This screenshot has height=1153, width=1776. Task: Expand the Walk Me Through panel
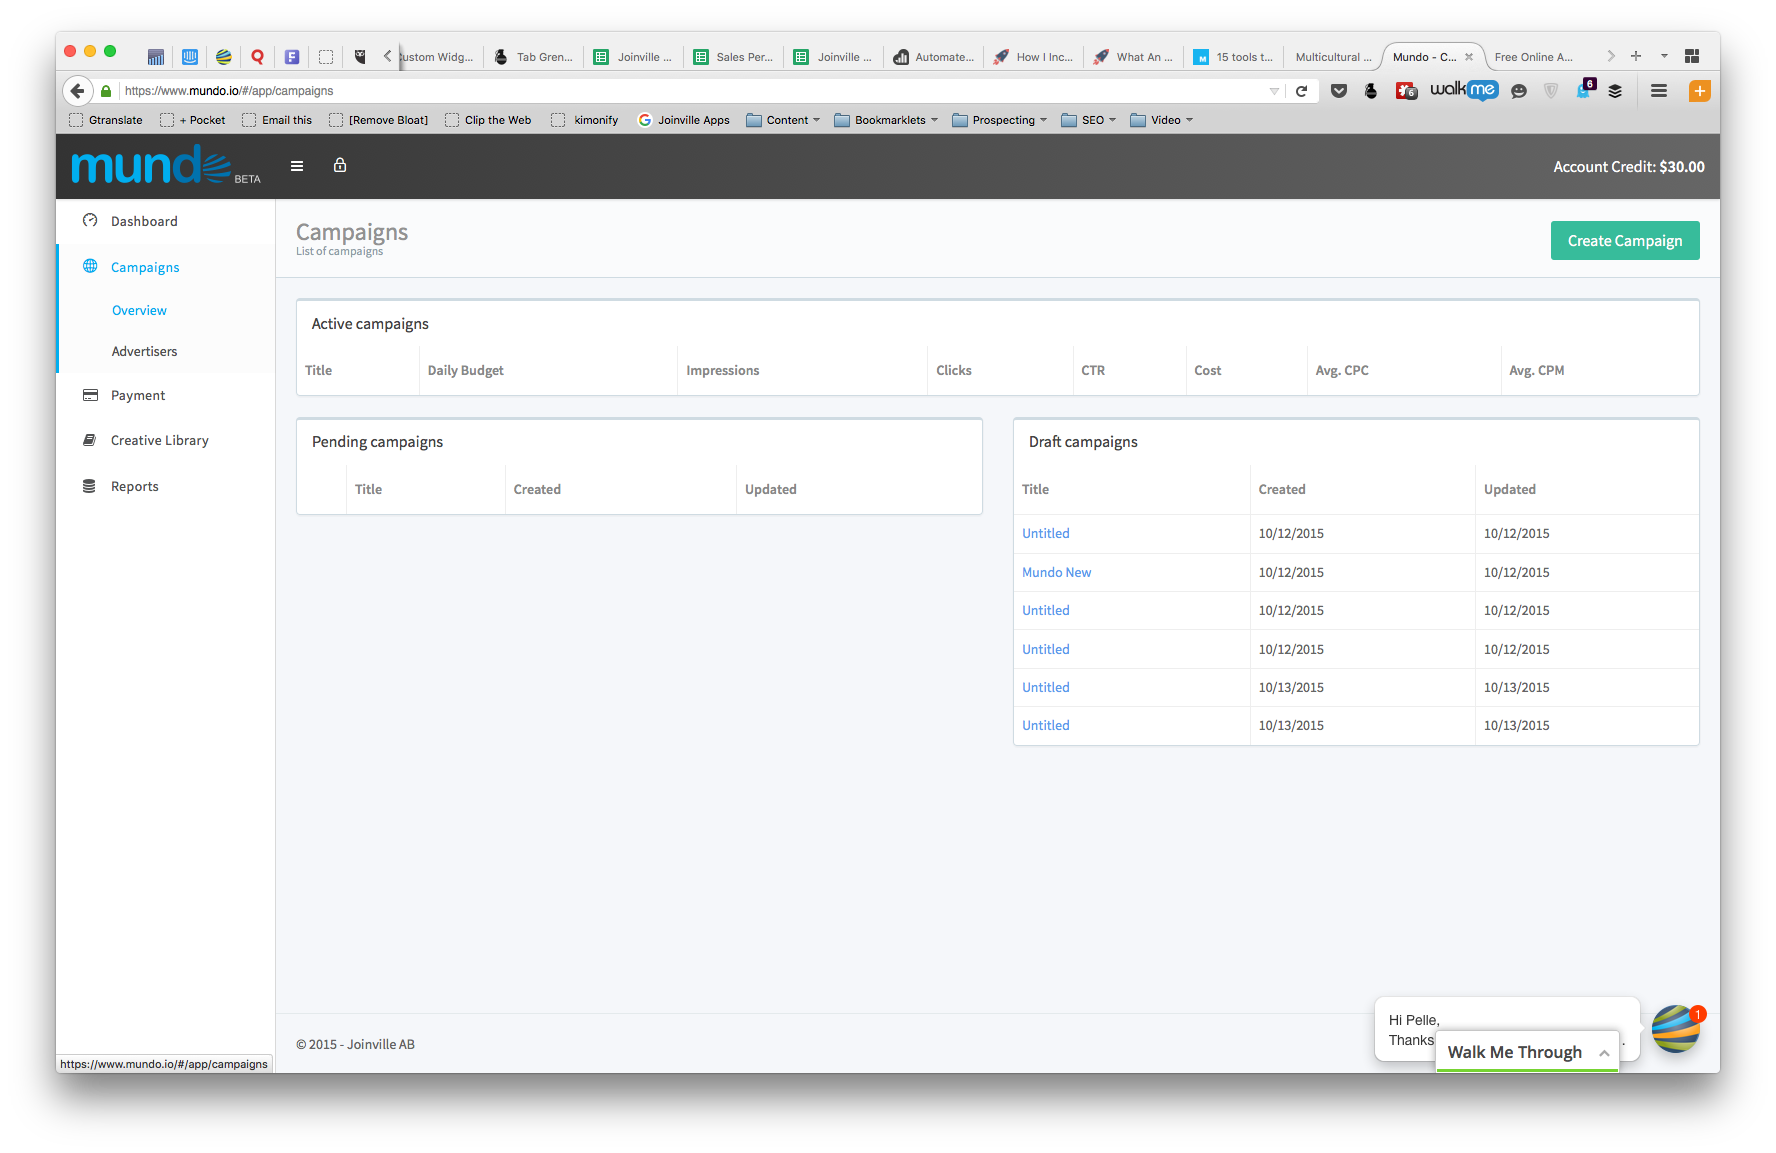click(1527, 1052)
